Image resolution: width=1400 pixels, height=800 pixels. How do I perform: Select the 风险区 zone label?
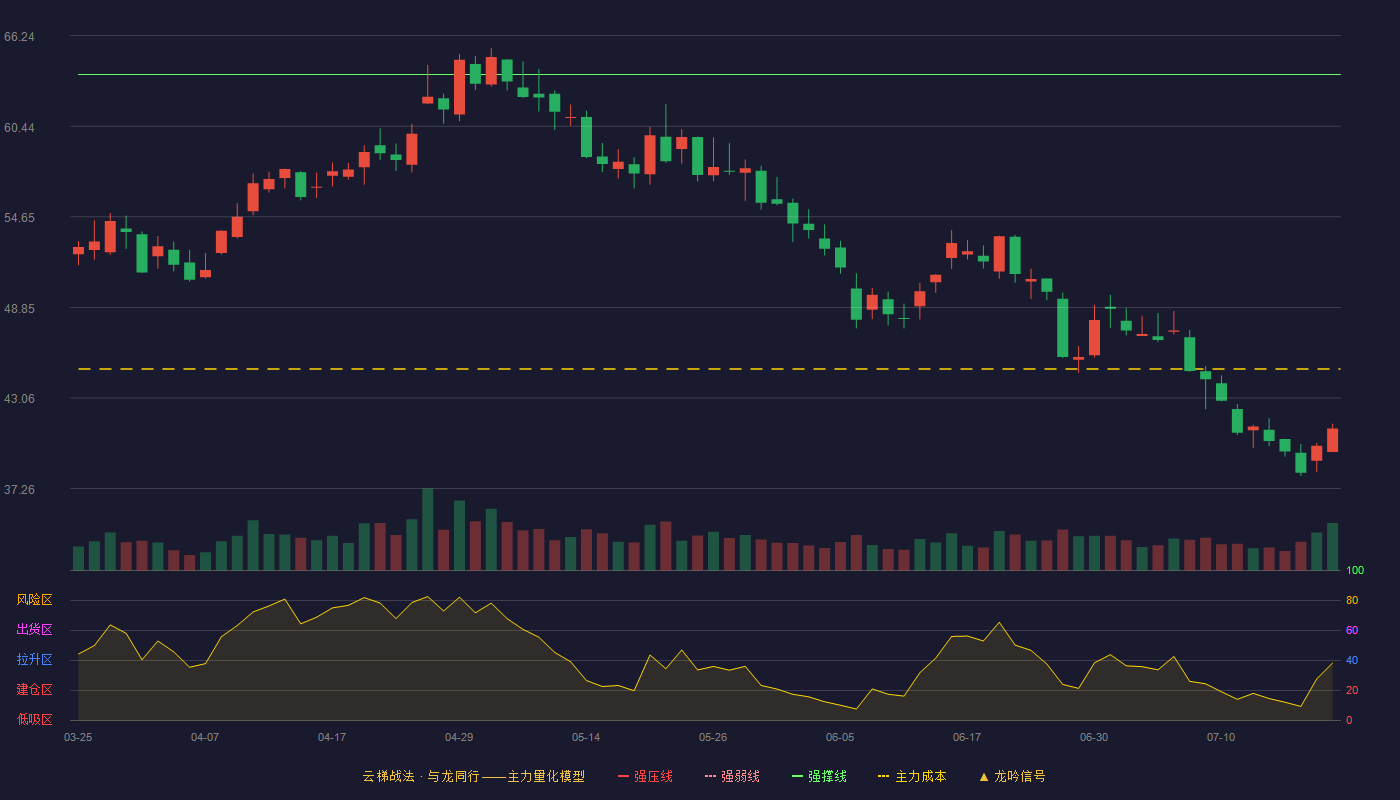[x=34, y=600]
